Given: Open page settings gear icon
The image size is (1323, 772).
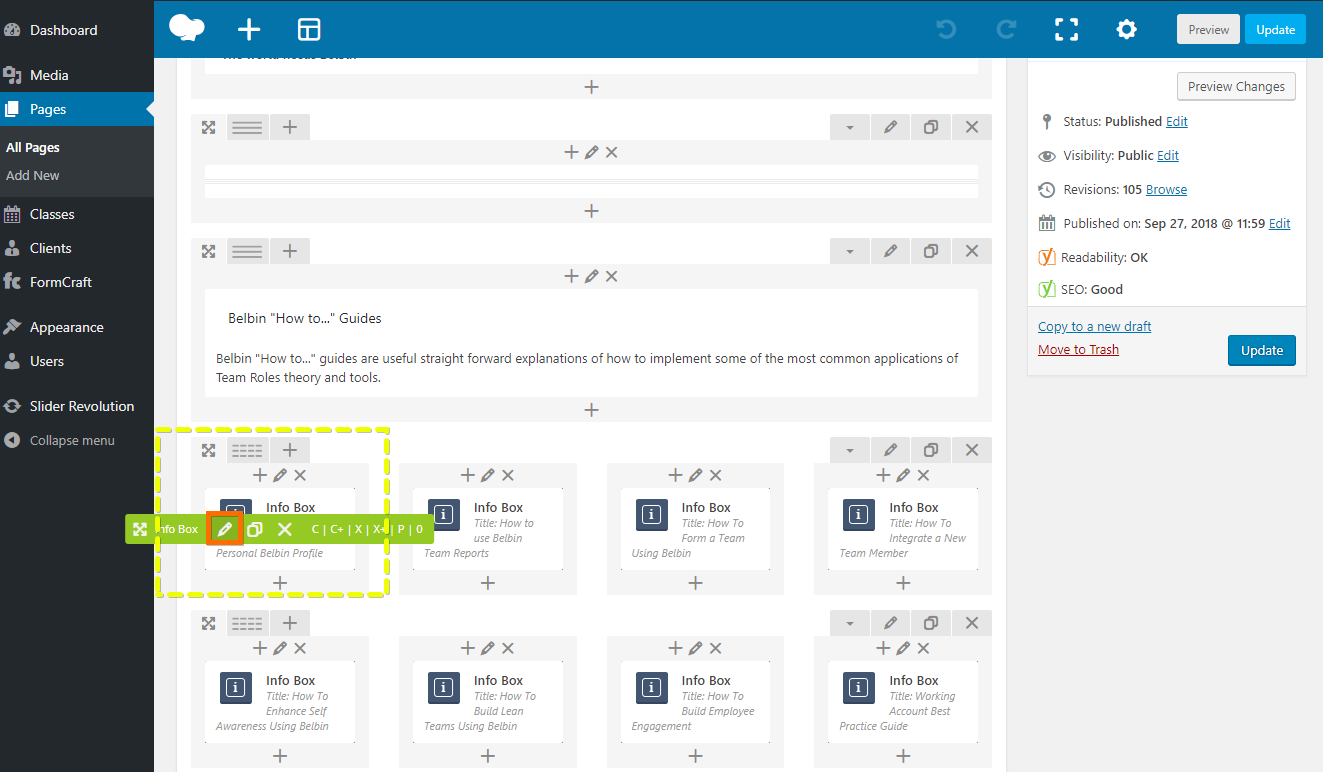Looking at the screenshot, I should point(1126,30).
